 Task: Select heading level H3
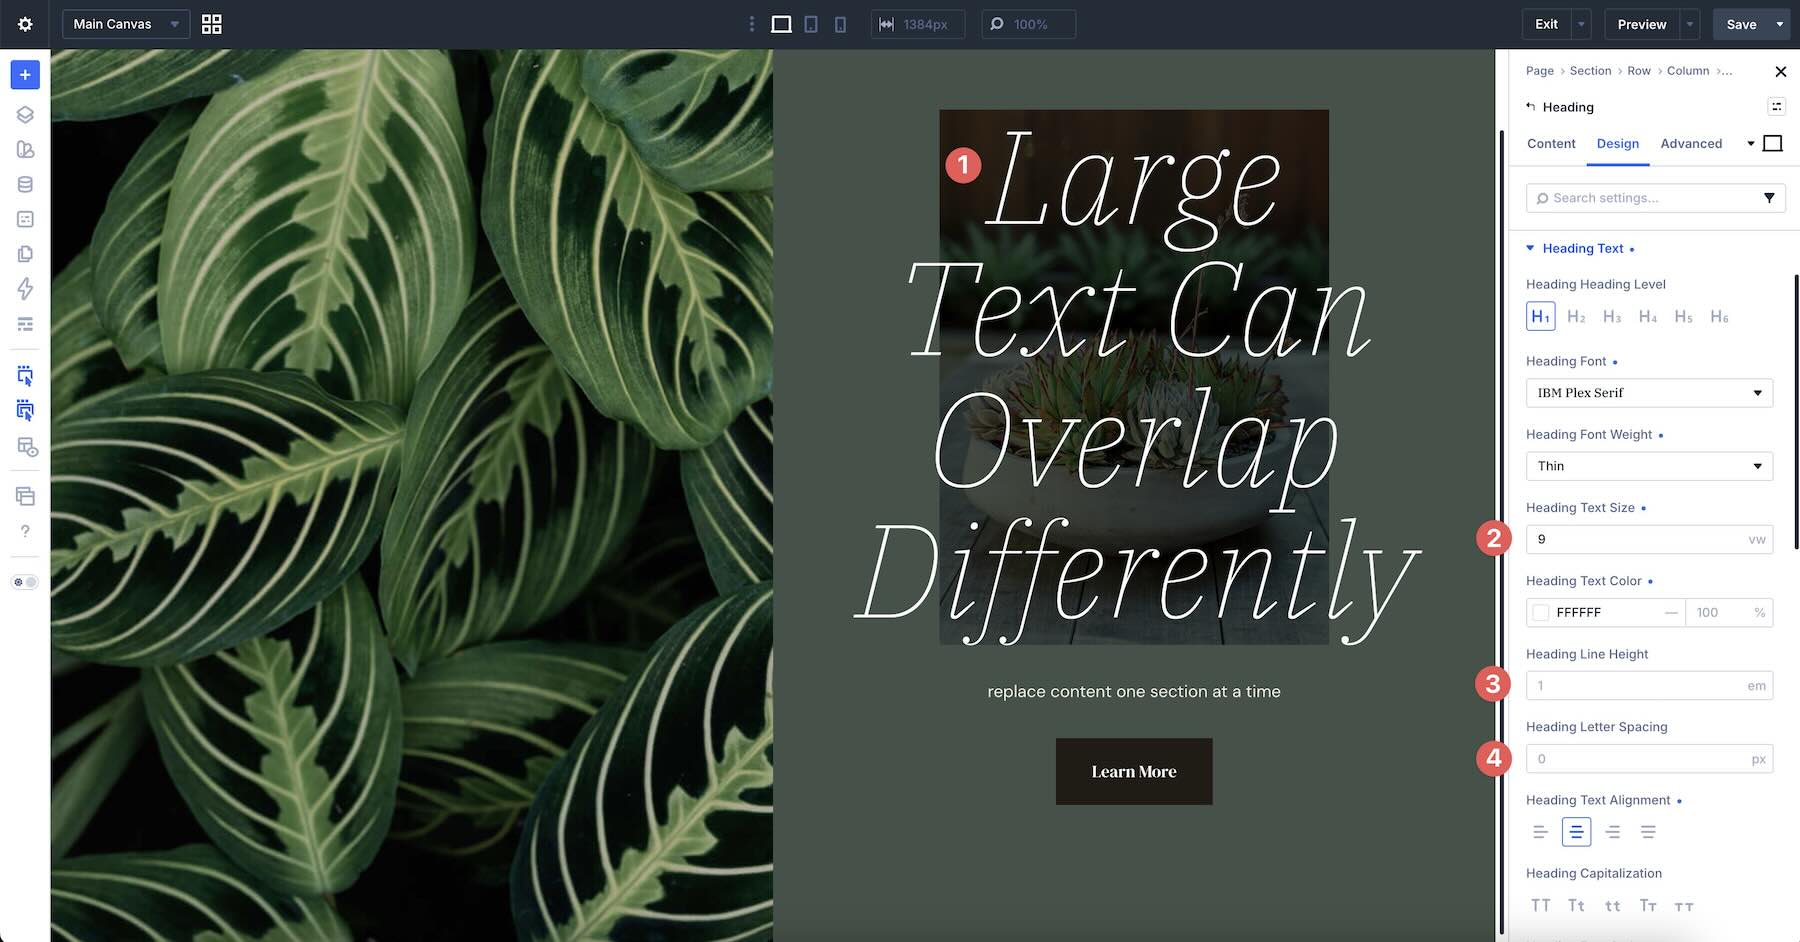click(1612, 316)
